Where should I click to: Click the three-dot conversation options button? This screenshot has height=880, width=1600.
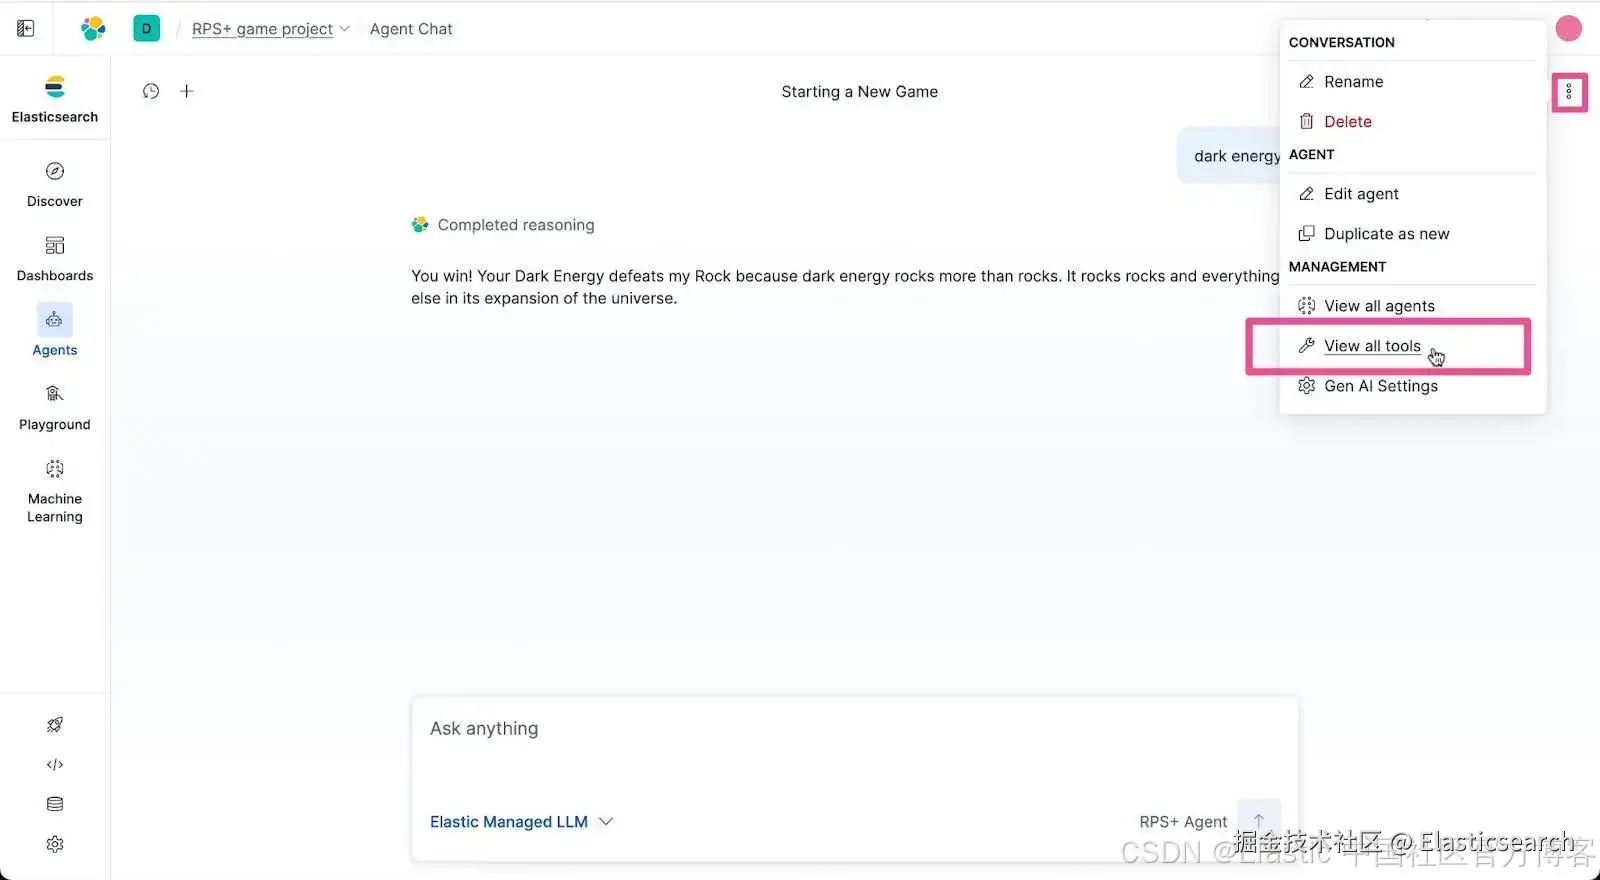pyautogui.click(x=1568, y=92)
